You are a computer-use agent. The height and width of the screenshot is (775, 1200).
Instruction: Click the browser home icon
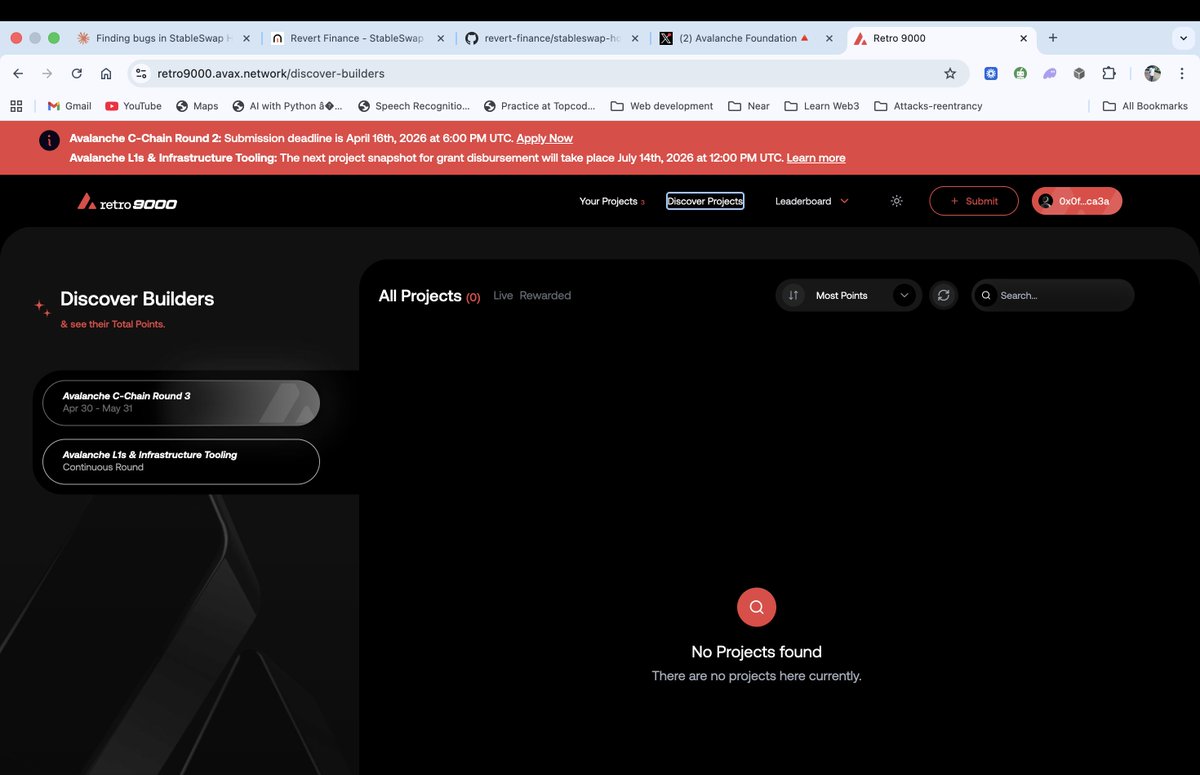(x=106, y=73)
